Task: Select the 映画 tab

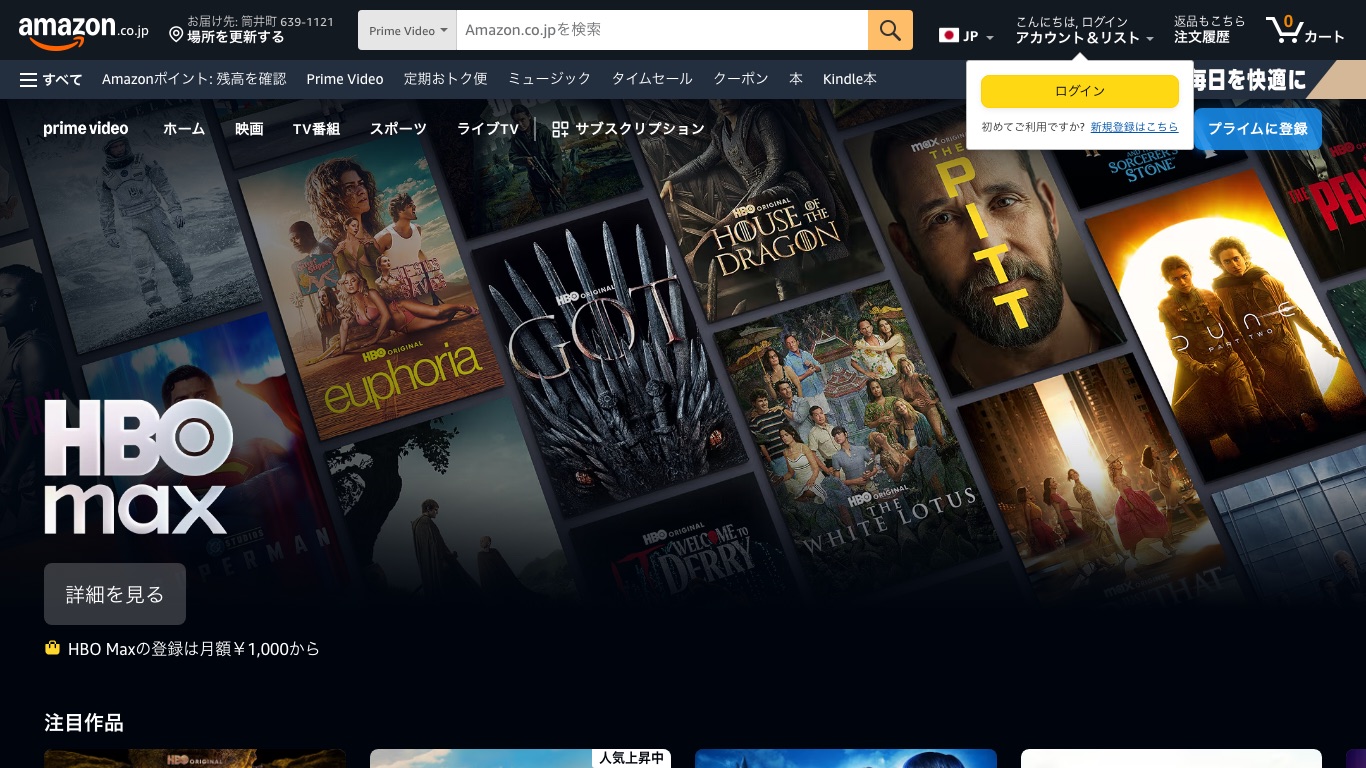Action: coord(249,129)
